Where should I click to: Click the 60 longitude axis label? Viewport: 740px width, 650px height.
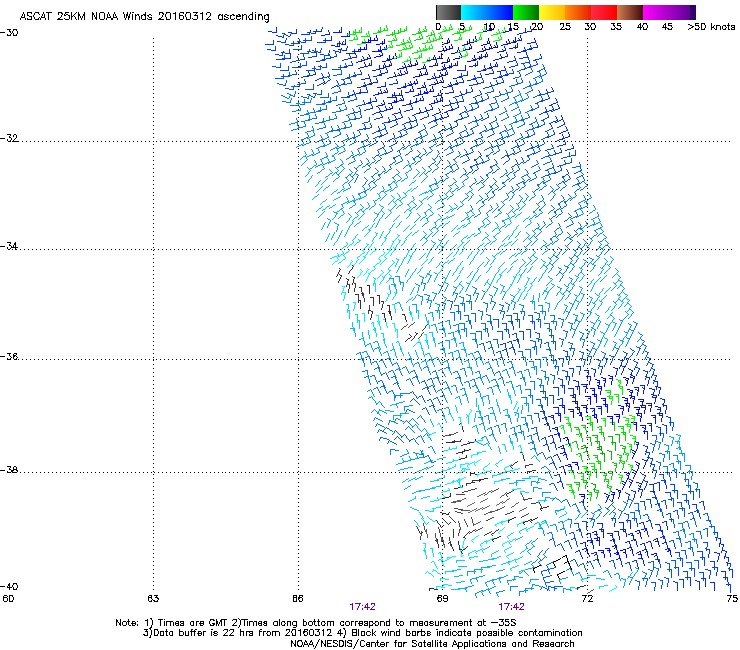(x=8, y=599)
